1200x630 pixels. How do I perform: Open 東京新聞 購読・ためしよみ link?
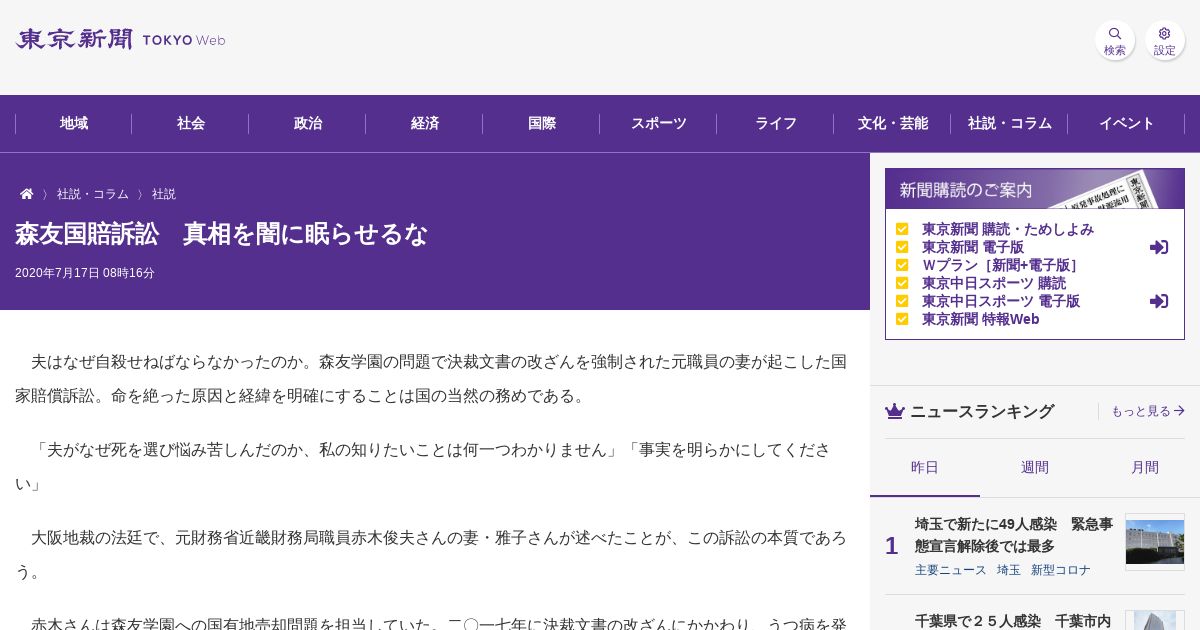(1008, 229)
